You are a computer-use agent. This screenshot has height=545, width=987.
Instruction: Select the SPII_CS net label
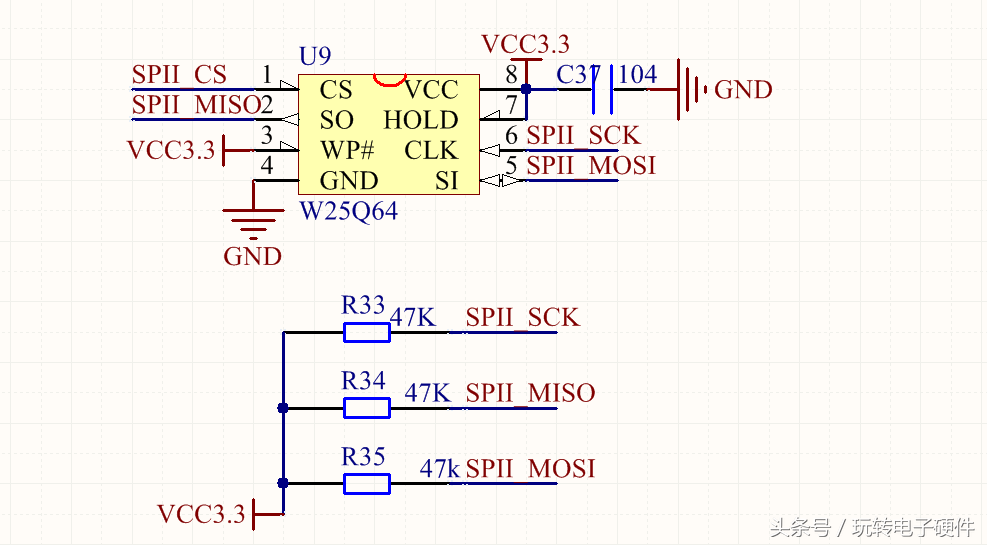179,74
